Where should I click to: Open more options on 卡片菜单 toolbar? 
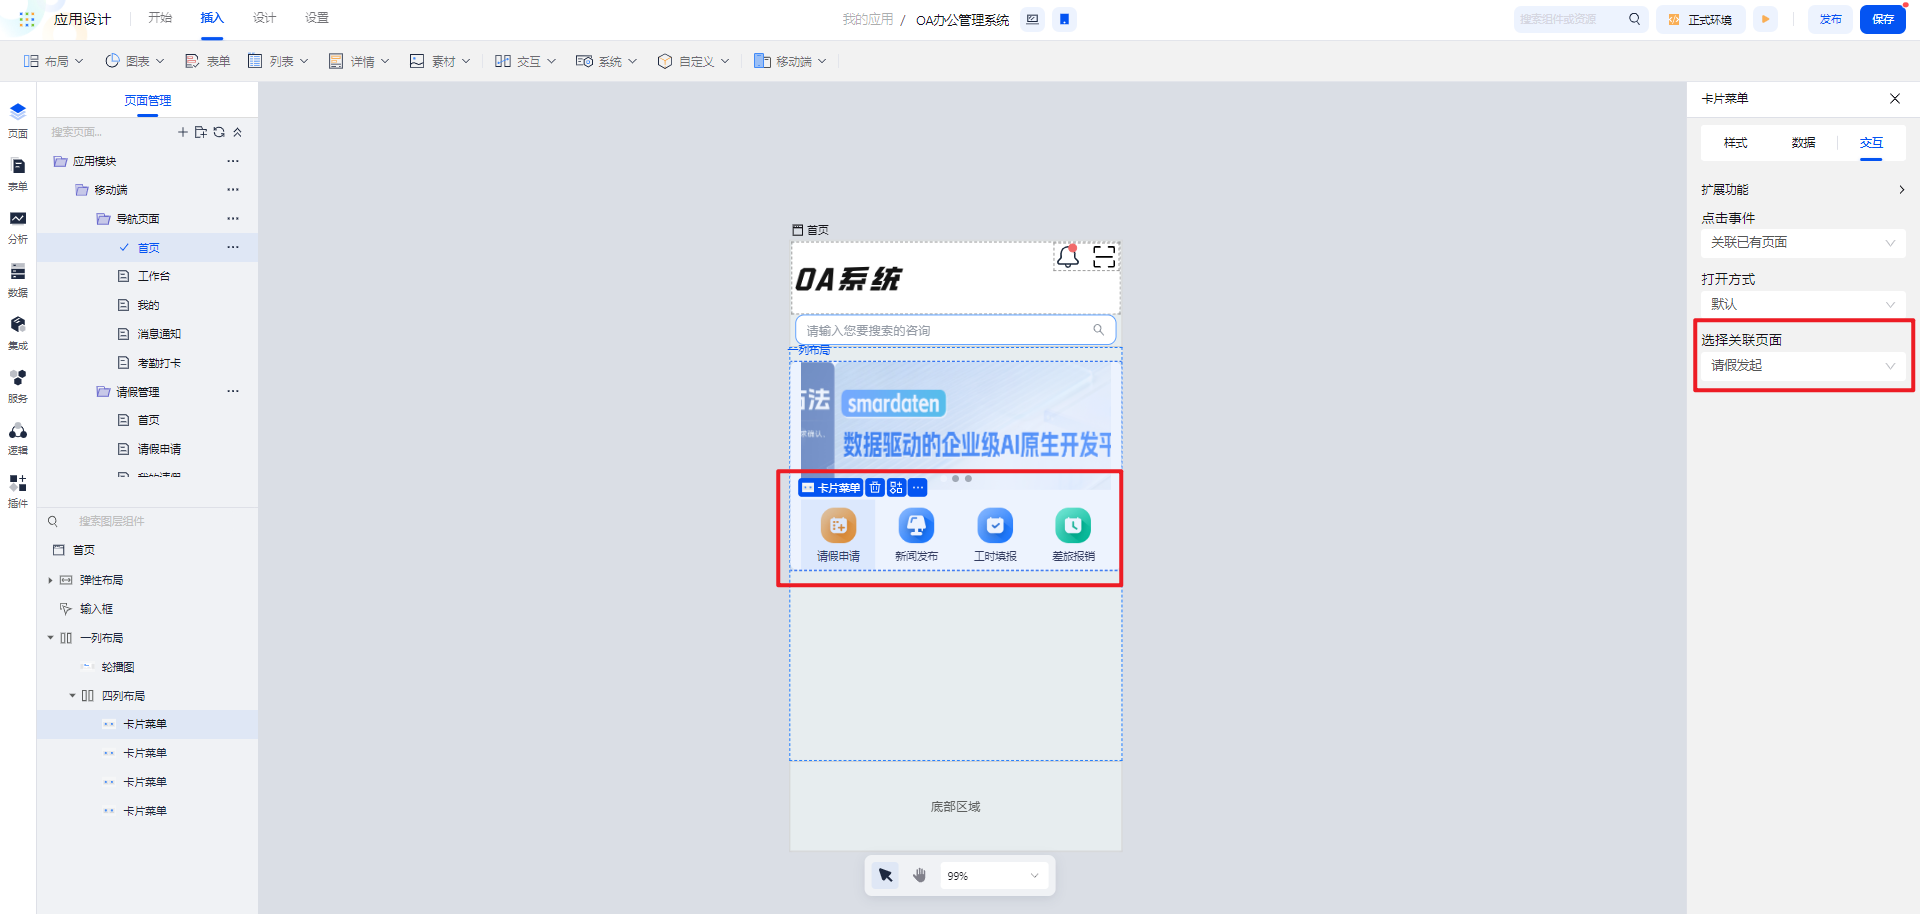(x=918, y=488)
